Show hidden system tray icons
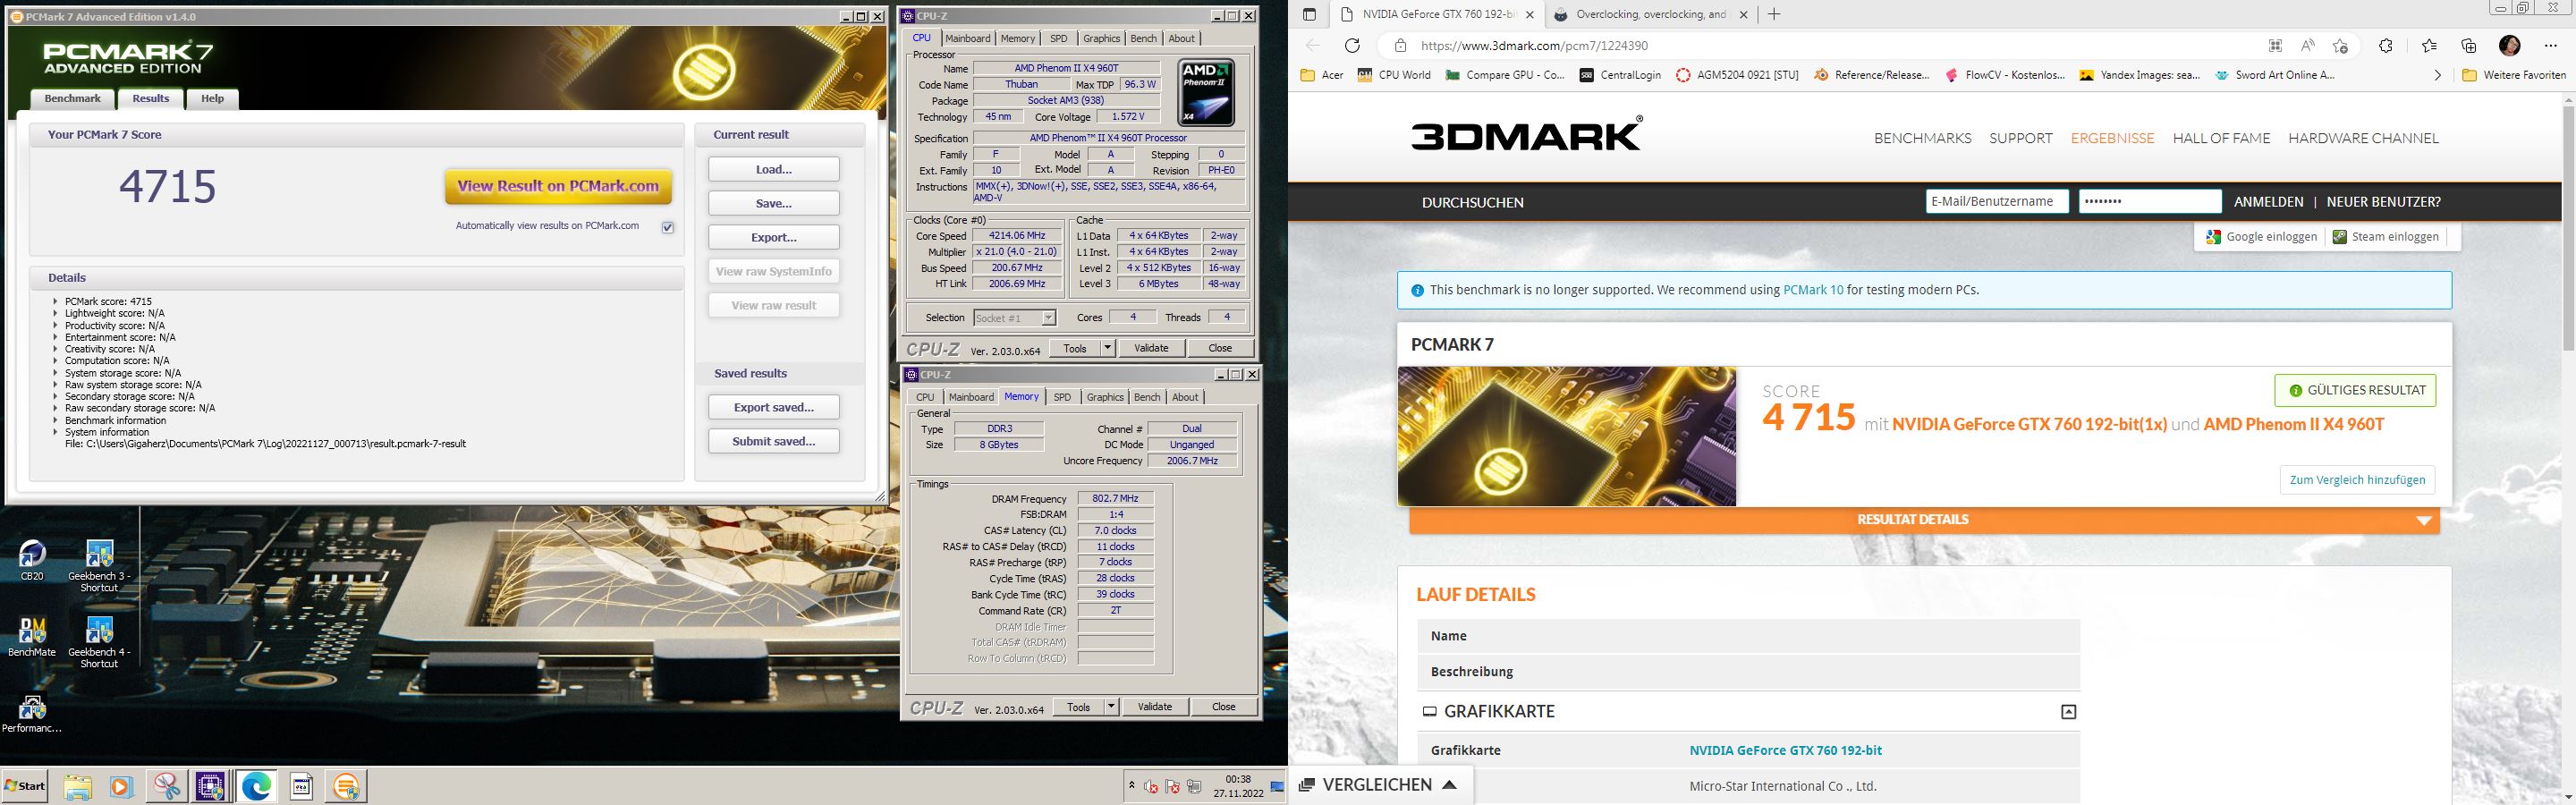The height and width of the screenshot is (805, 2576). tap(1131, 786)
